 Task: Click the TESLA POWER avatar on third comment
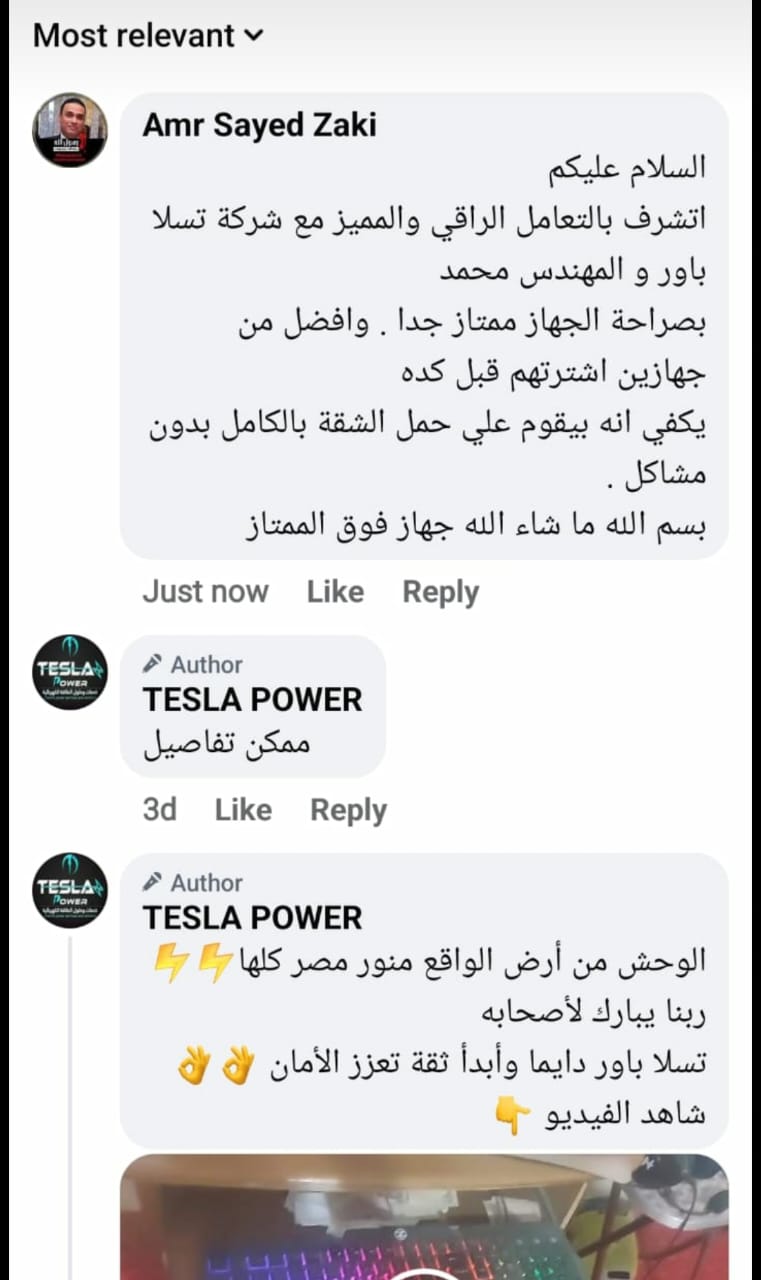(68, 889)
